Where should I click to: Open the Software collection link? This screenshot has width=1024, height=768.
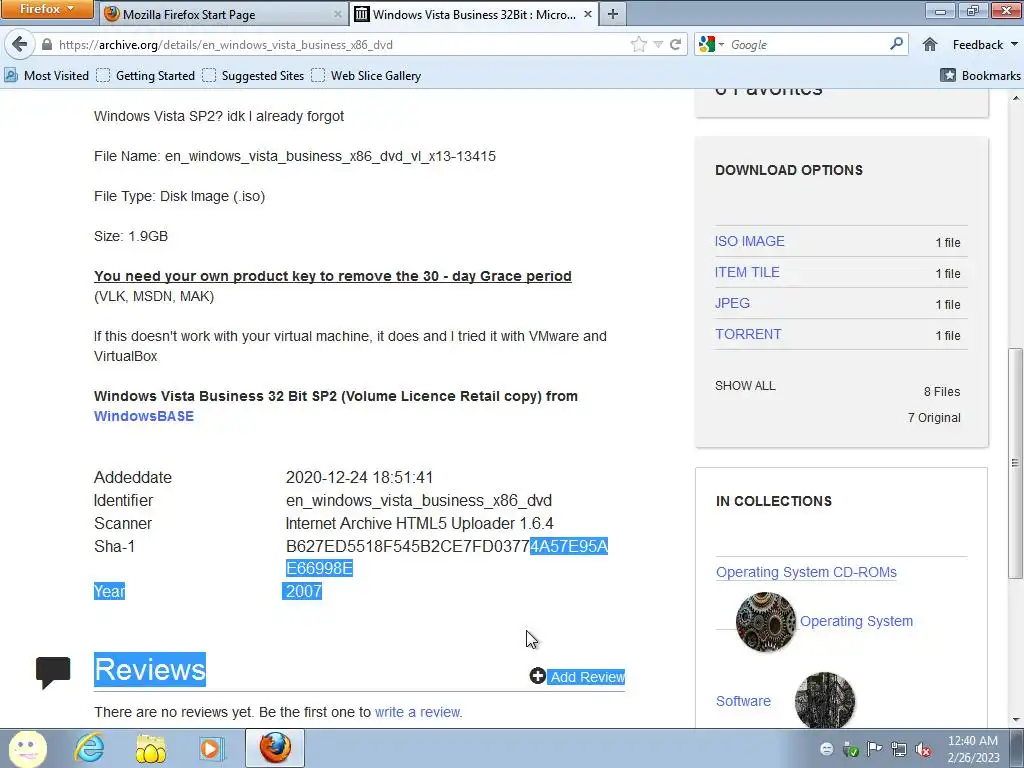click(x=743, y=701)
